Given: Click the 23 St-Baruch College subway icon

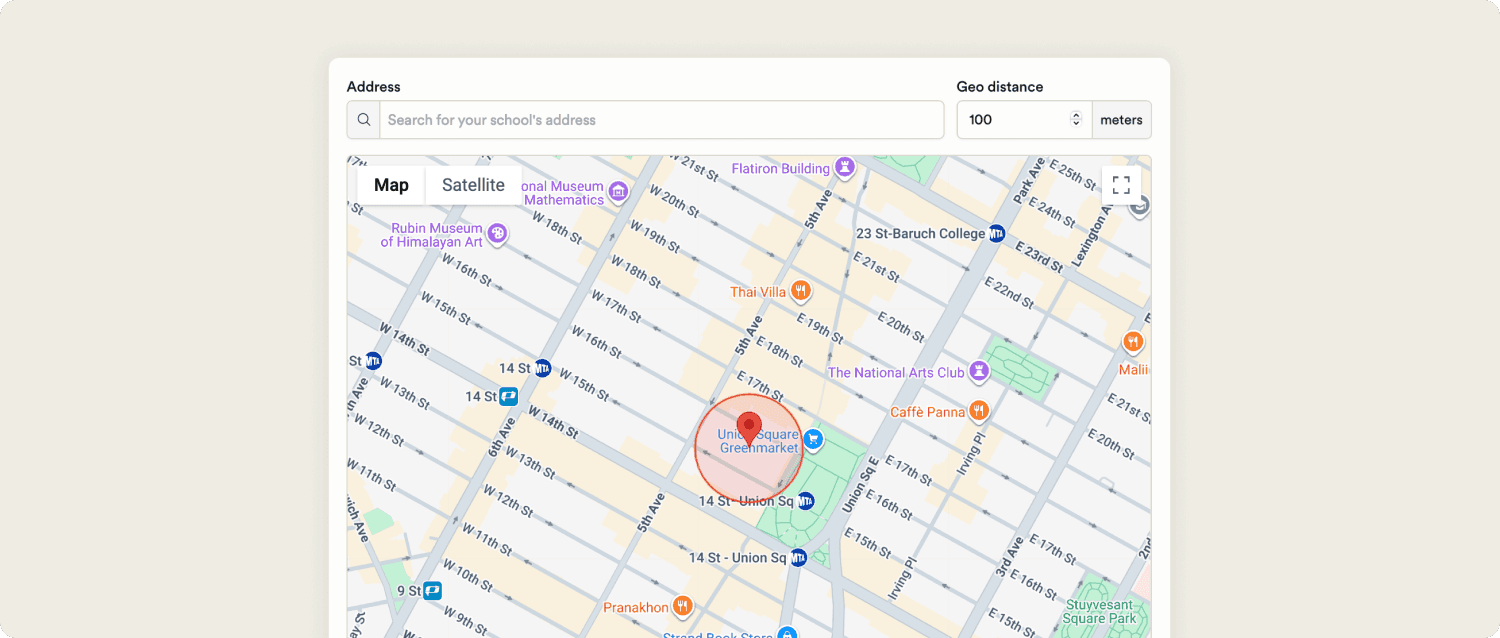Looking at the screenshot, I should [x=997, y=234].
